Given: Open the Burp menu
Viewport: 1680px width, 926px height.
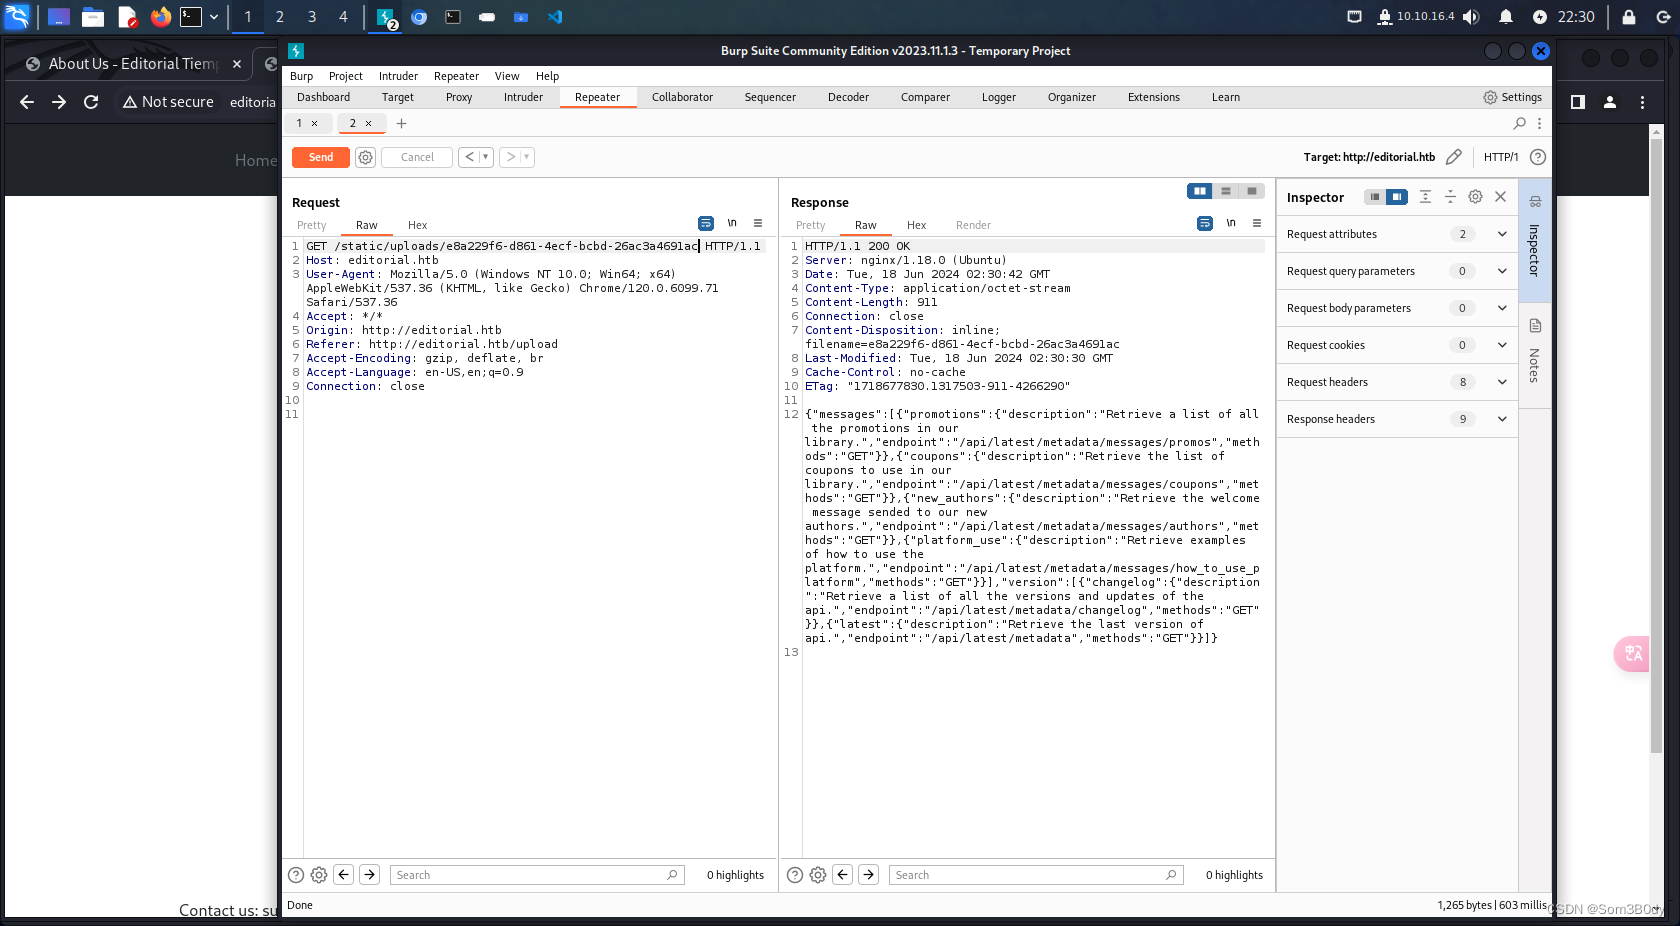Looking at the screenshot, I should pos(301,76).
